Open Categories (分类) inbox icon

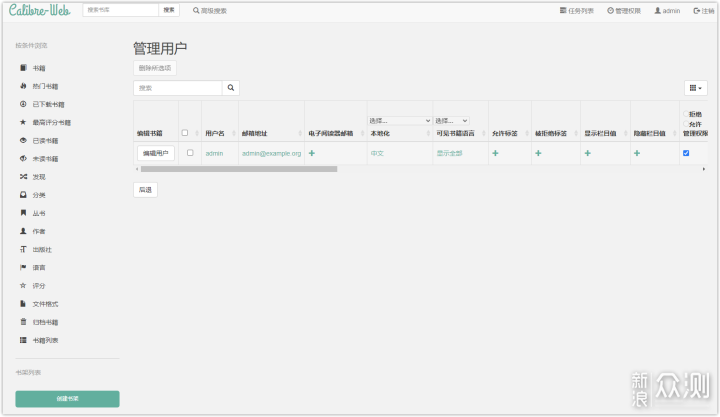[23, 195]
